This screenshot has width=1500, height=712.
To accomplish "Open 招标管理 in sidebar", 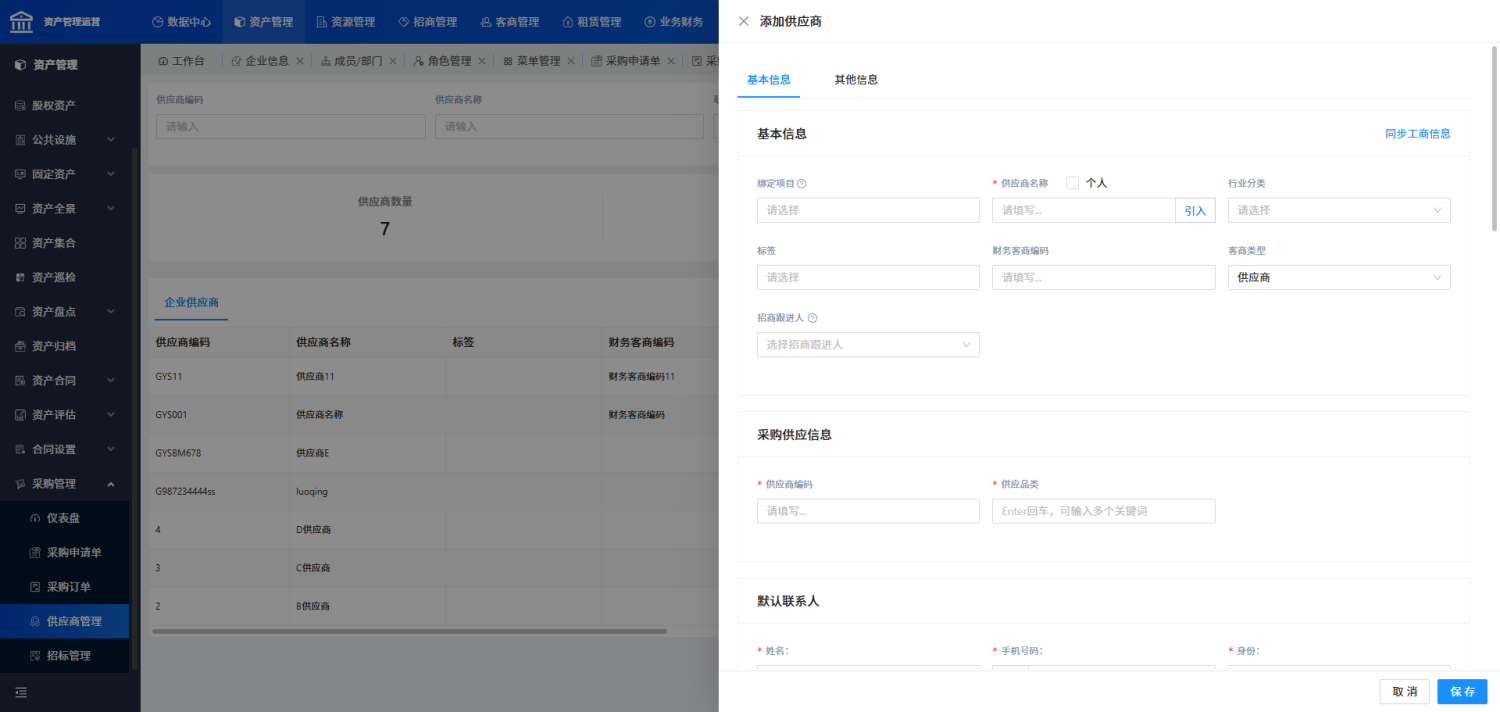I will pyautogui.click(x=65, y=656).
